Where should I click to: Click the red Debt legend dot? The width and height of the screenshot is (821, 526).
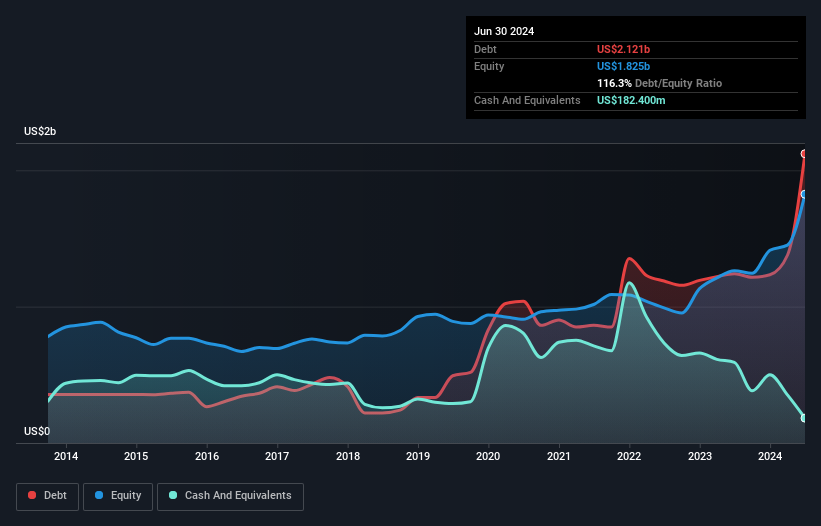(x=32, y=495)
